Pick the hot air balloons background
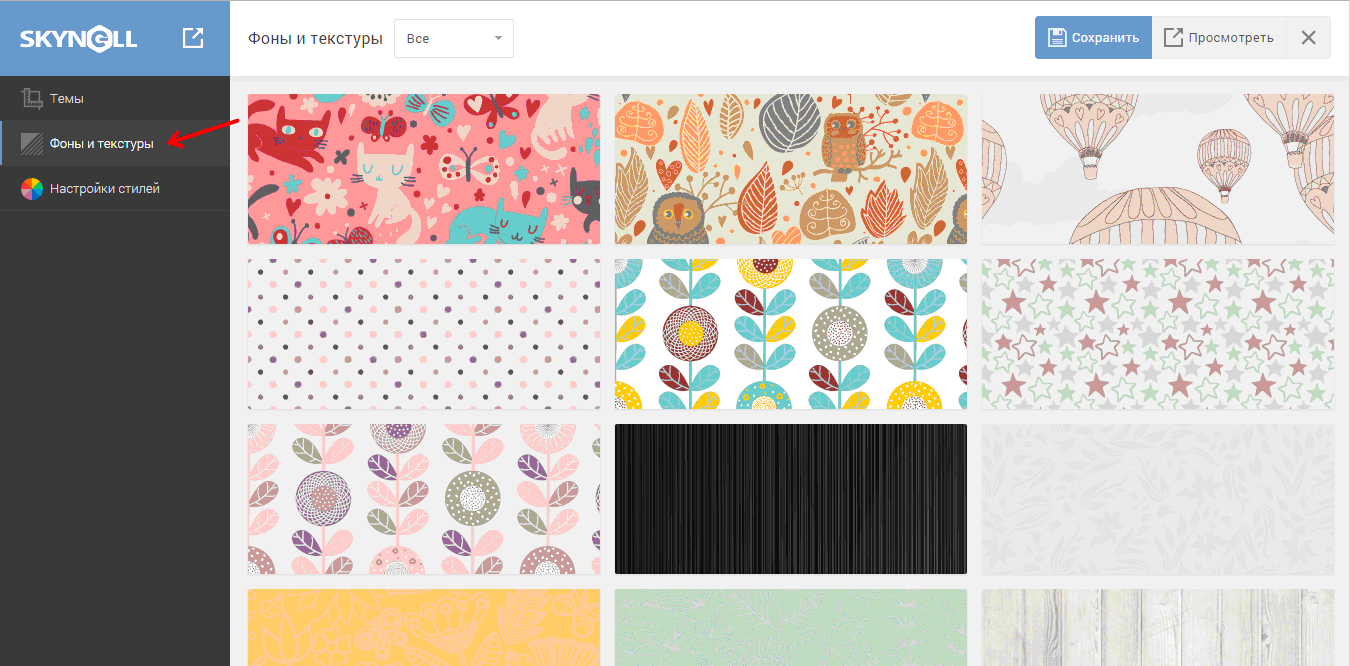 pos(1157,169)
